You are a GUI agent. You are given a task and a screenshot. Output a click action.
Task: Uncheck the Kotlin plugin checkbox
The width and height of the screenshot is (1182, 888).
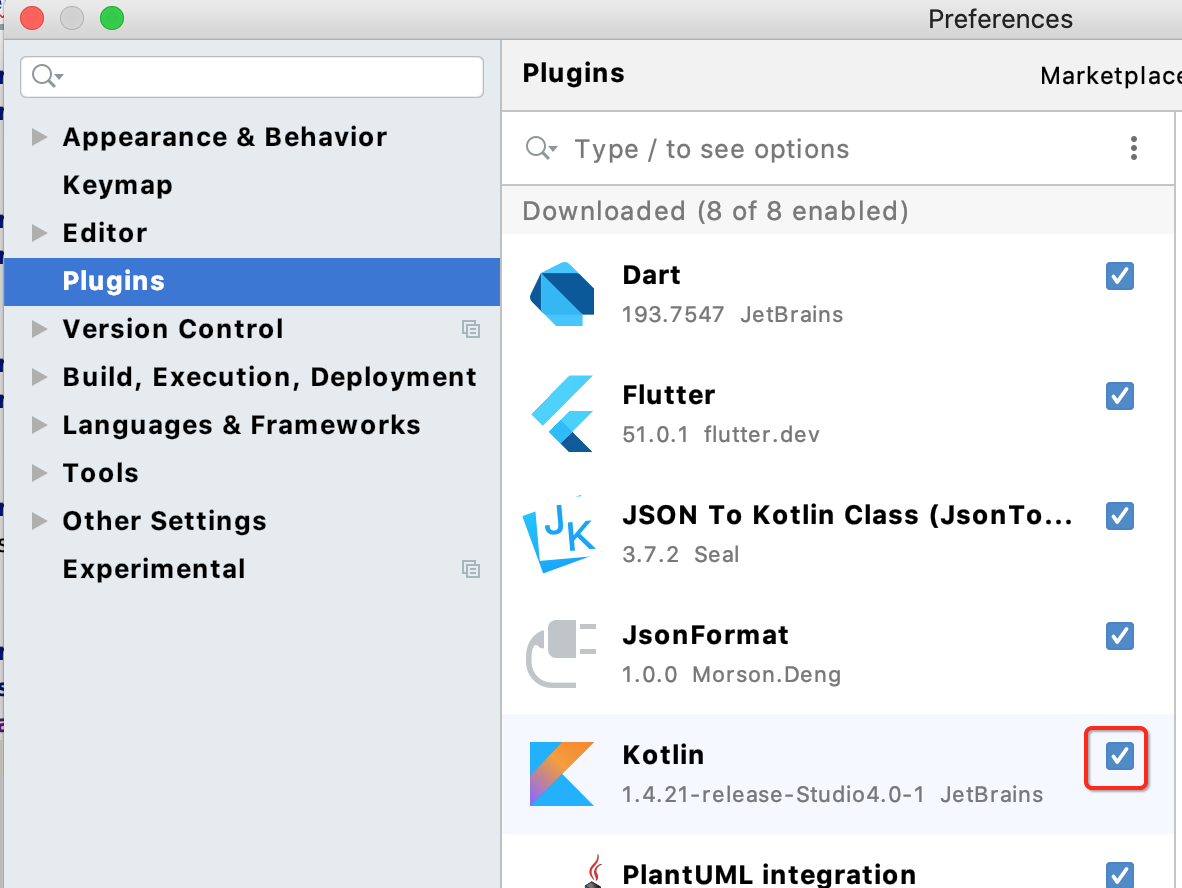pos(1120,756)
